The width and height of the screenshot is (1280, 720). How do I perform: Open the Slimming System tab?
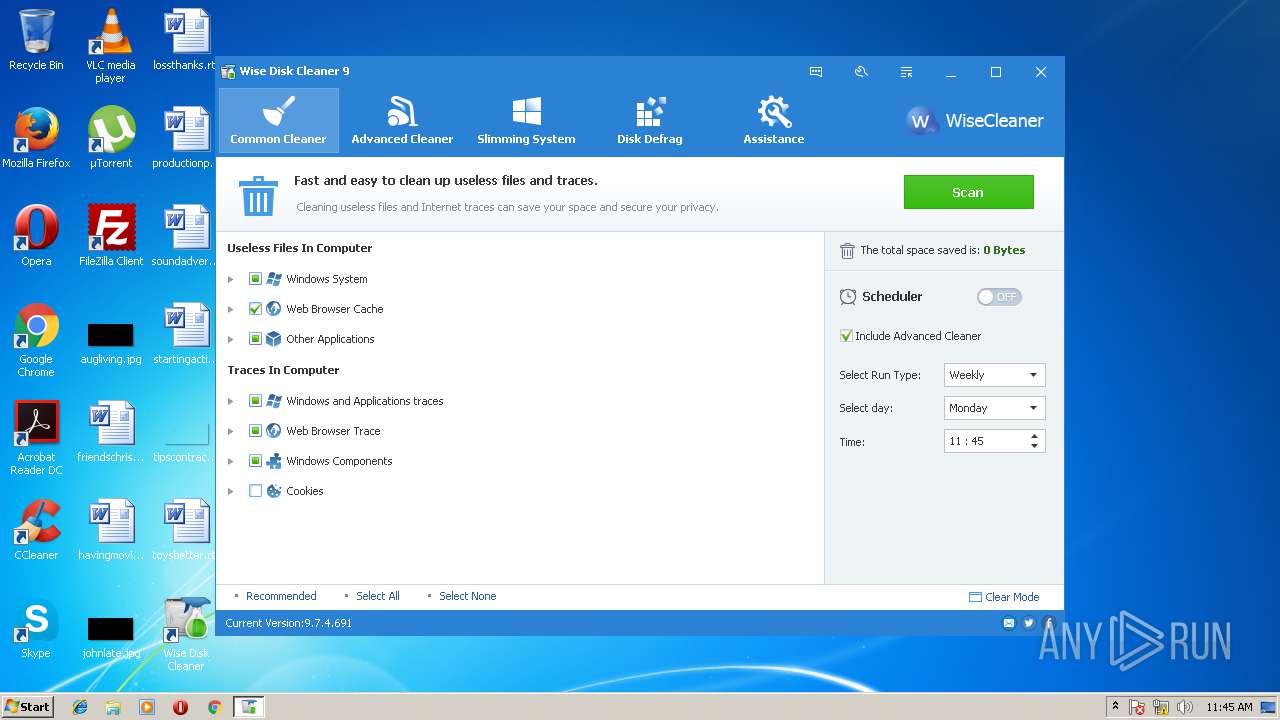click(526, 120)
